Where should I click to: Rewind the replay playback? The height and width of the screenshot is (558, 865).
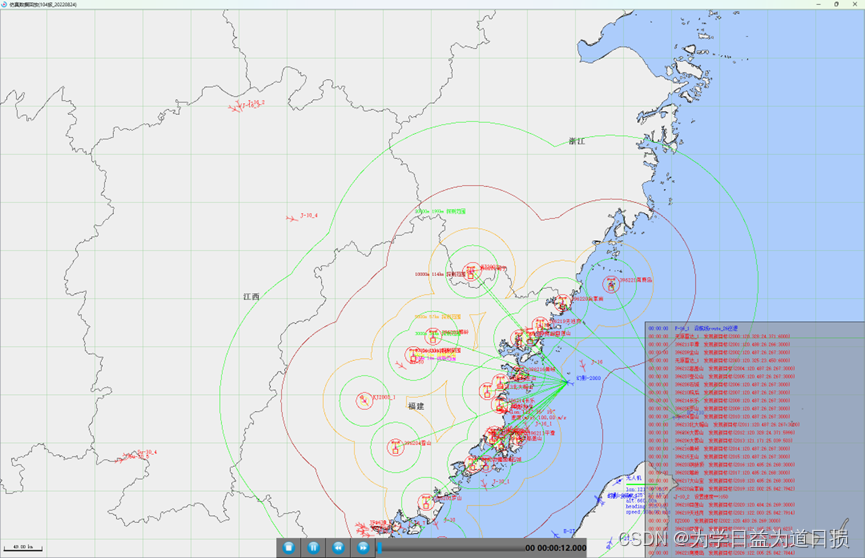(x=338, y=548)
